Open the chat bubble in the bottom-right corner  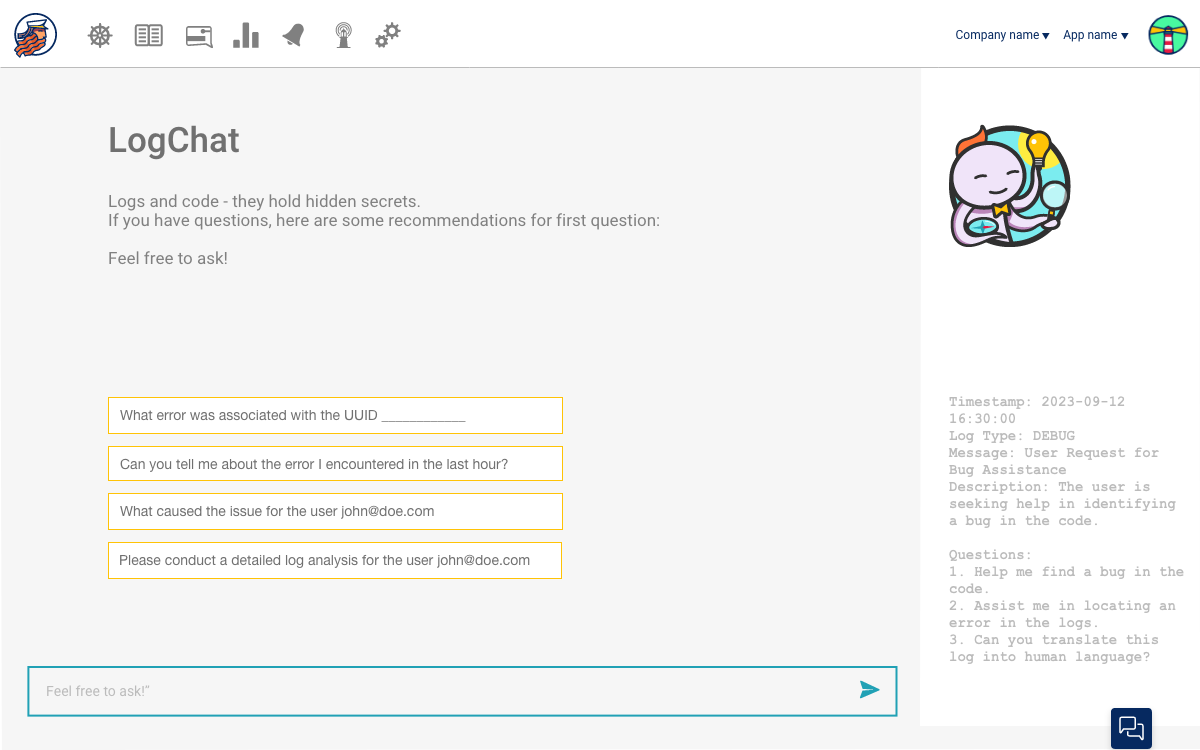coord(1131,728)
